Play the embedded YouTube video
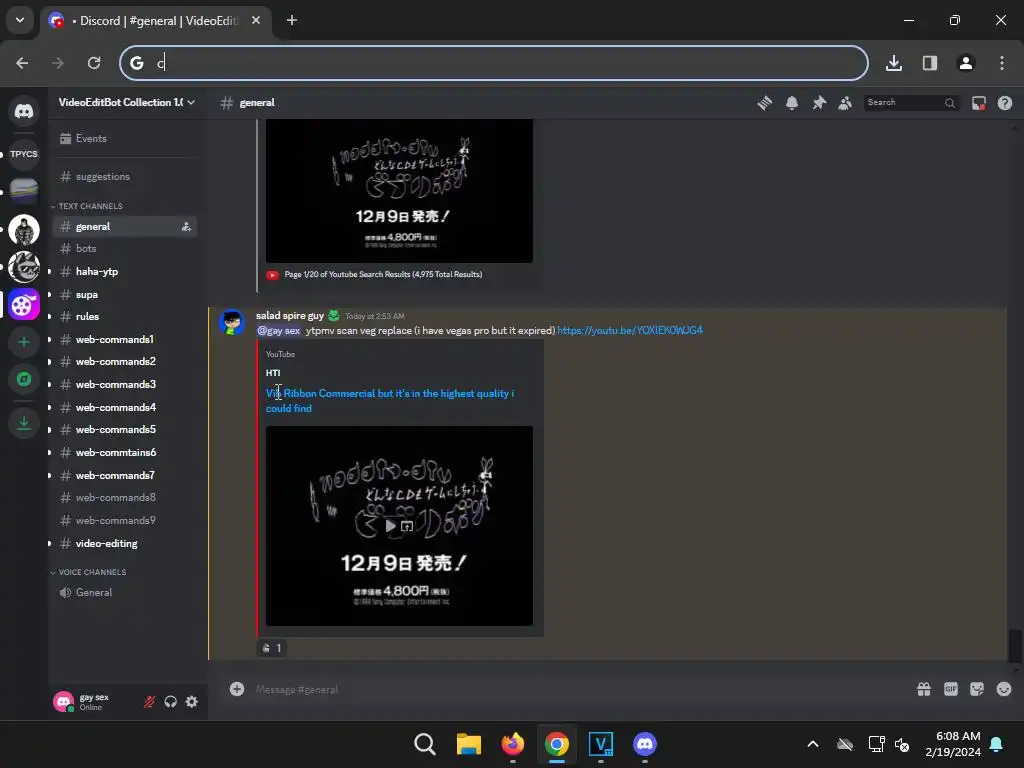Image resolution: width=1024 pixels, height=768 pixels. 391,526
